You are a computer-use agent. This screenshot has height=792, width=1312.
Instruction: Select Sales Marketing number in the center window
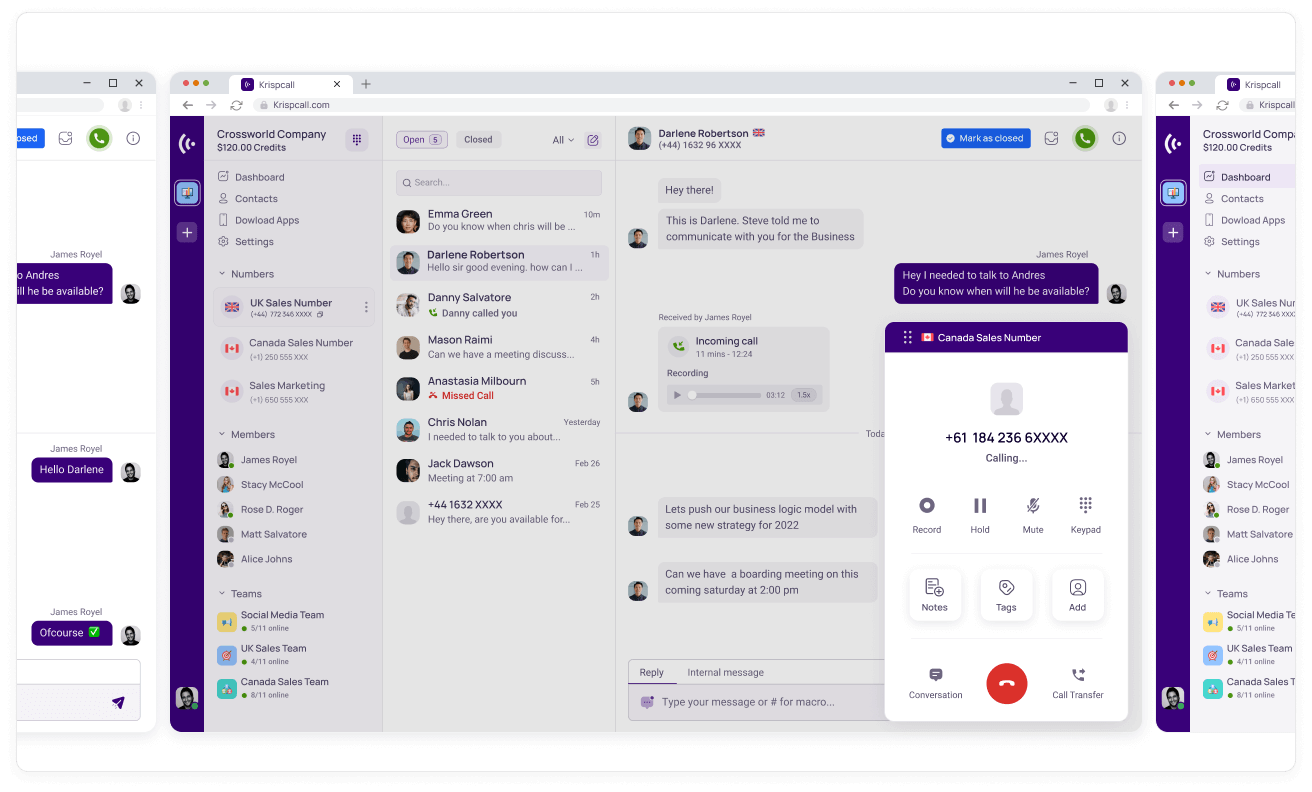point(294,391)
